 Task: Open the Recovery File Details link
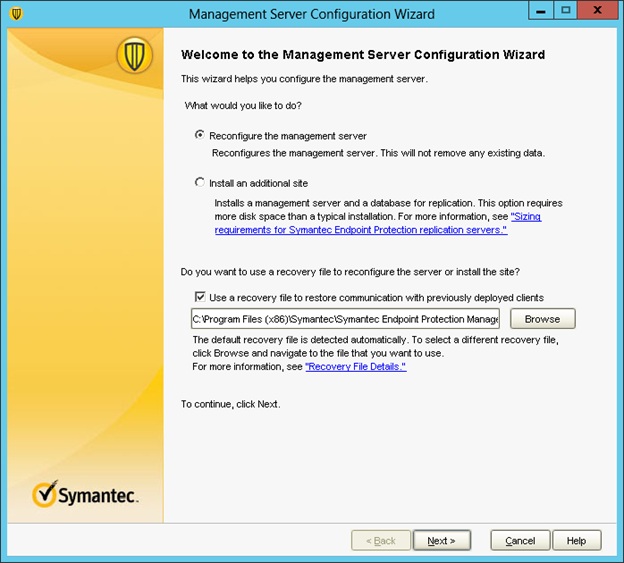[355, 367]
